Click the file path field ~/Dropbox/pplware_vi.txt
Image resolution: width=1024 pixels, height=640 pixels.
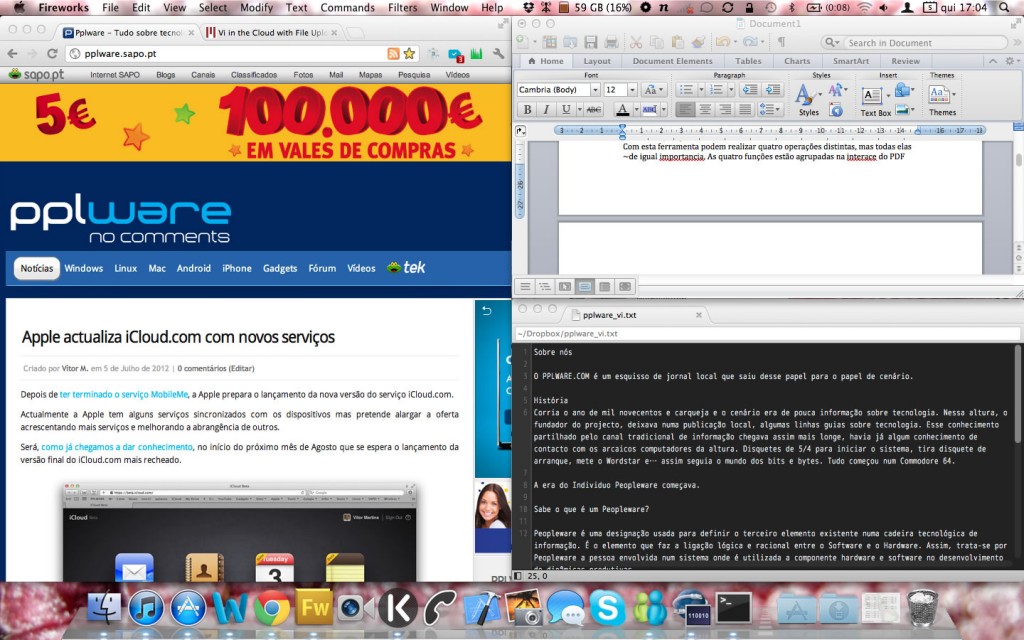[x=767, y=333]
